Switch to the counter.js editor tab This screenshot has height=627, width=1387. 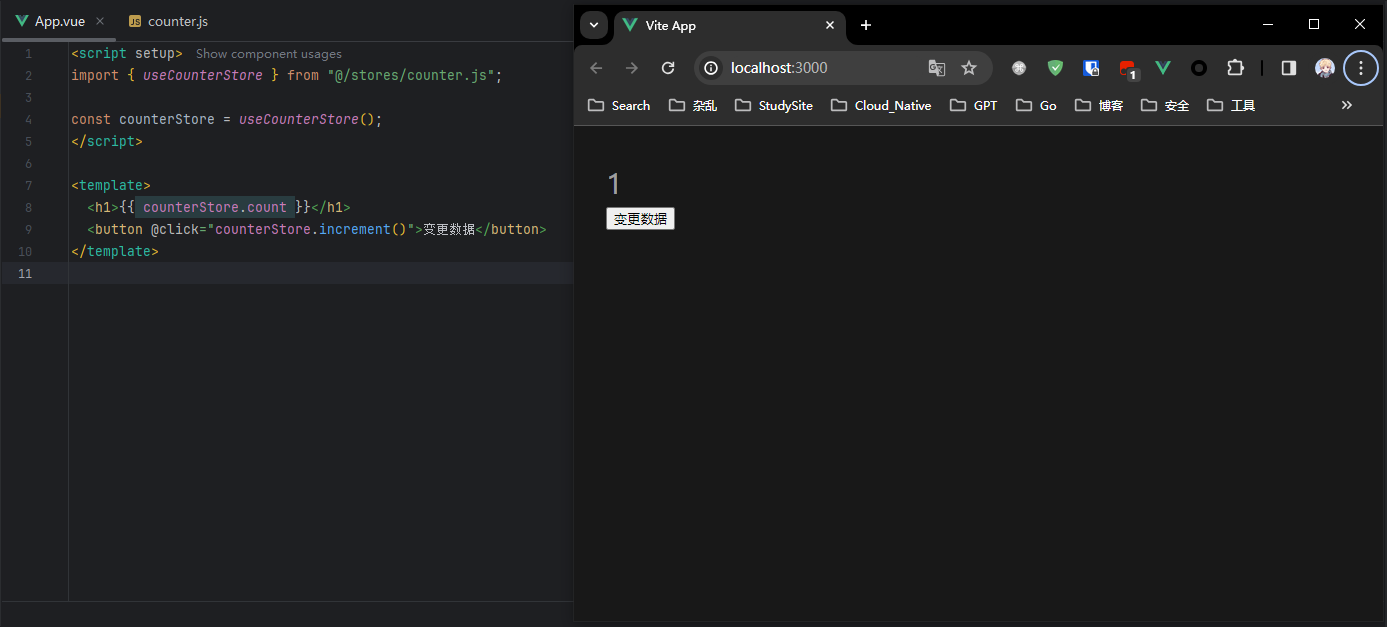168,21
